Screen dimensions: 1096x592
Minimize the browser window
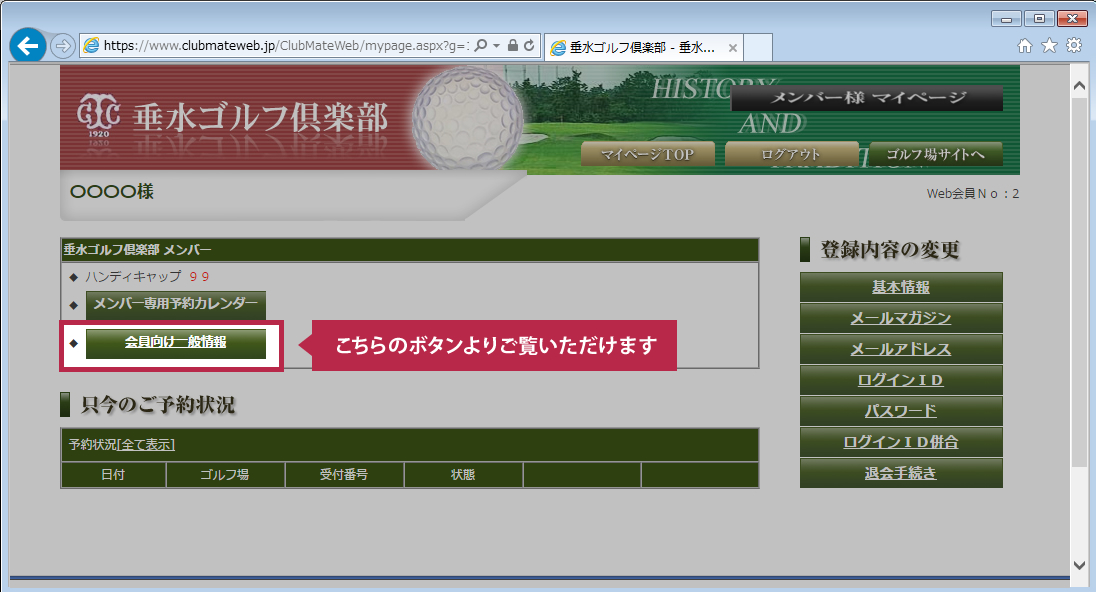[x=1007, y=19]
